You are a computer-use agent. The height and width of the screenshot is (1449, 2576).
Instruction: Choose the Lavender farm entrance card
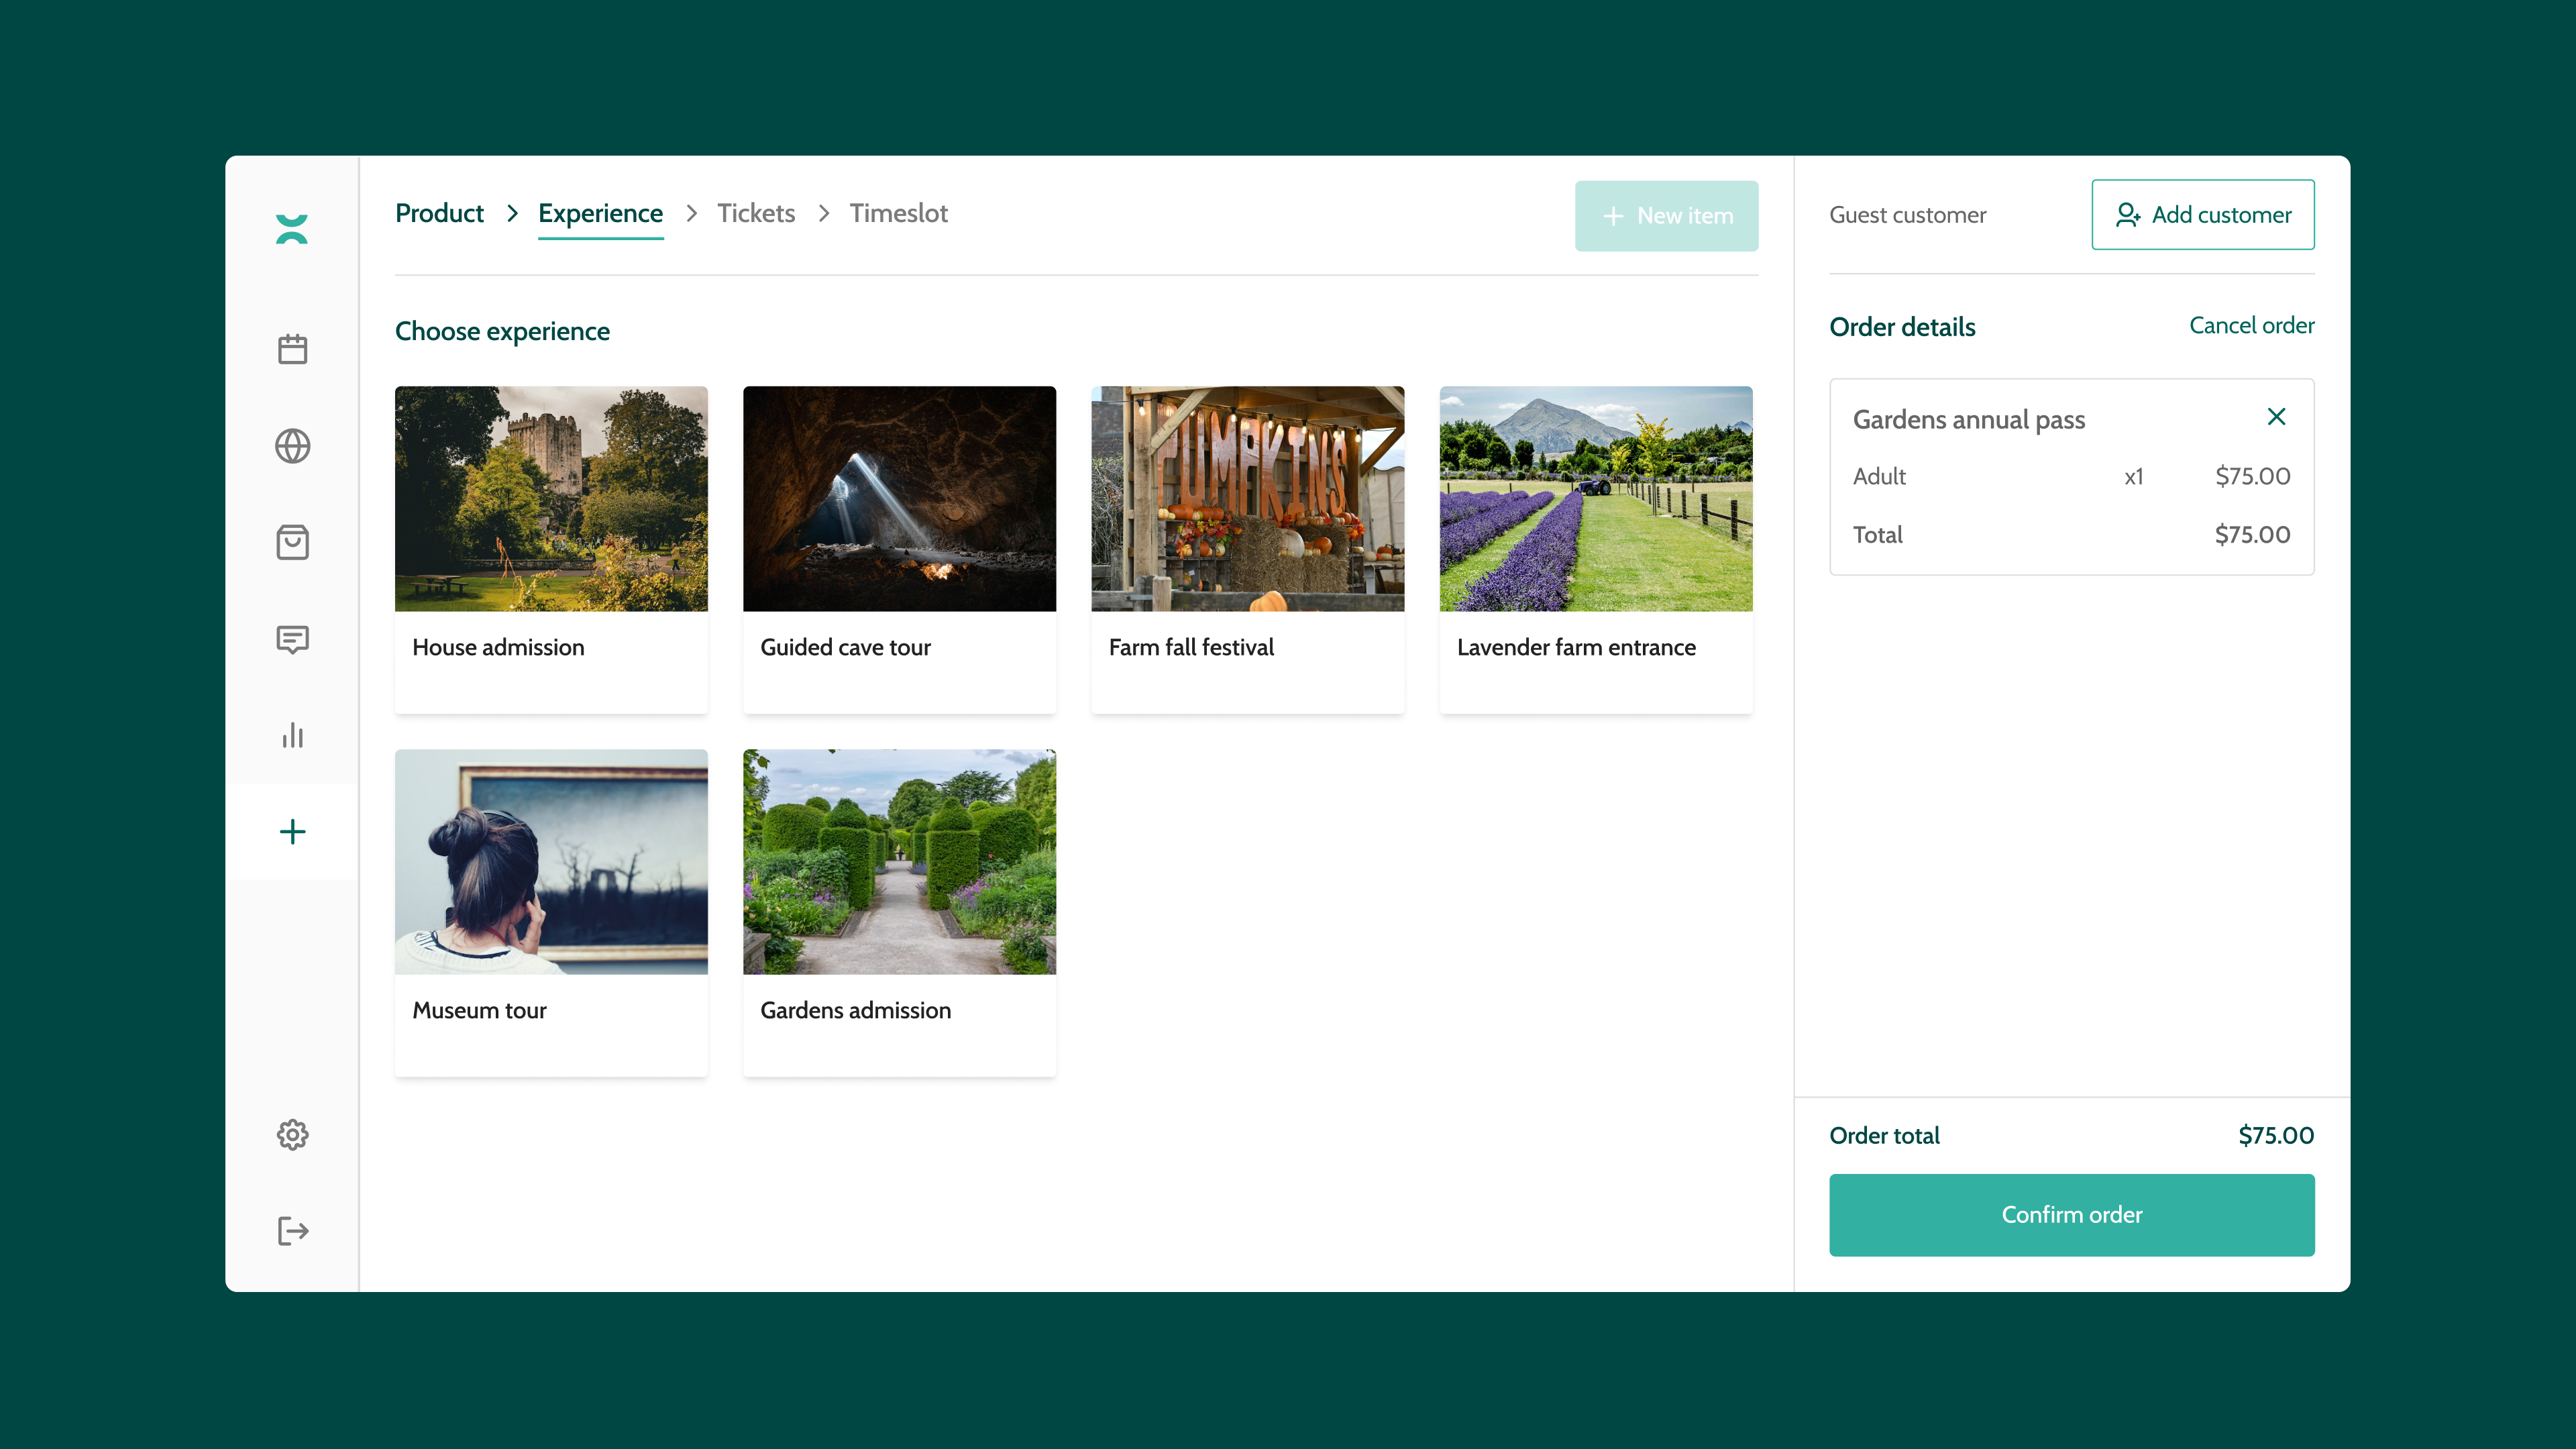pos(1595,550)
